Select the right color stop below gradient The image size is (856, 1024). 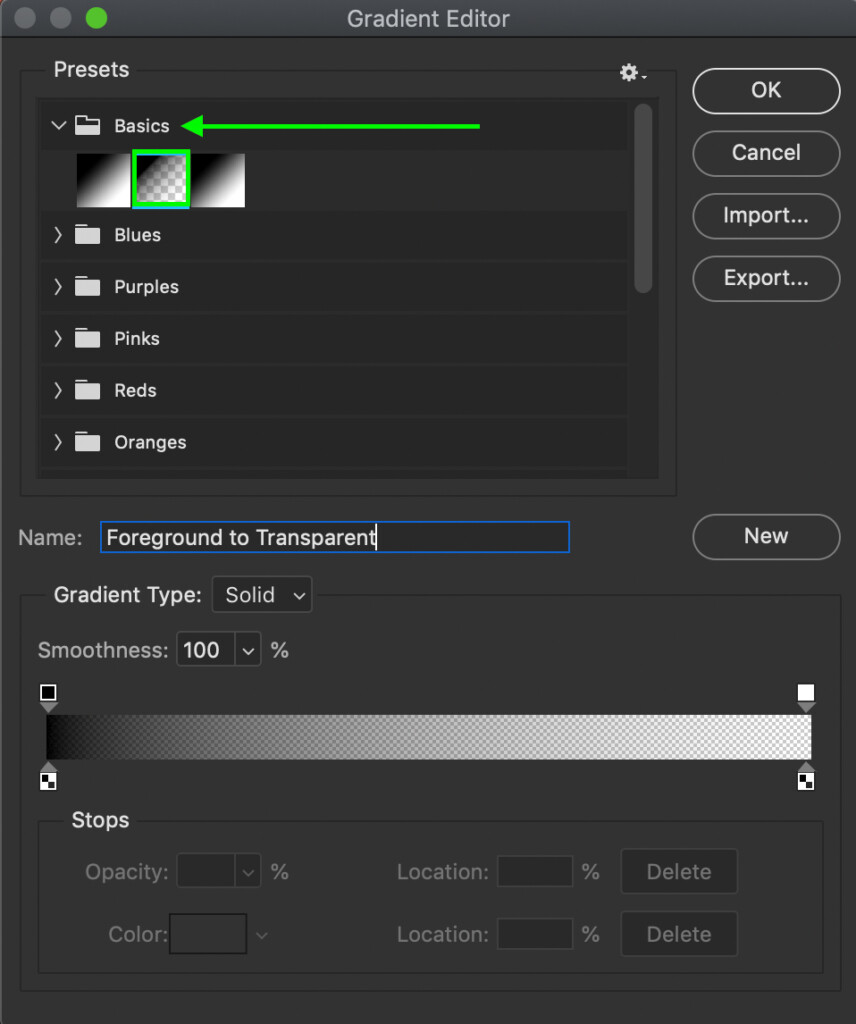coord(806,779)
